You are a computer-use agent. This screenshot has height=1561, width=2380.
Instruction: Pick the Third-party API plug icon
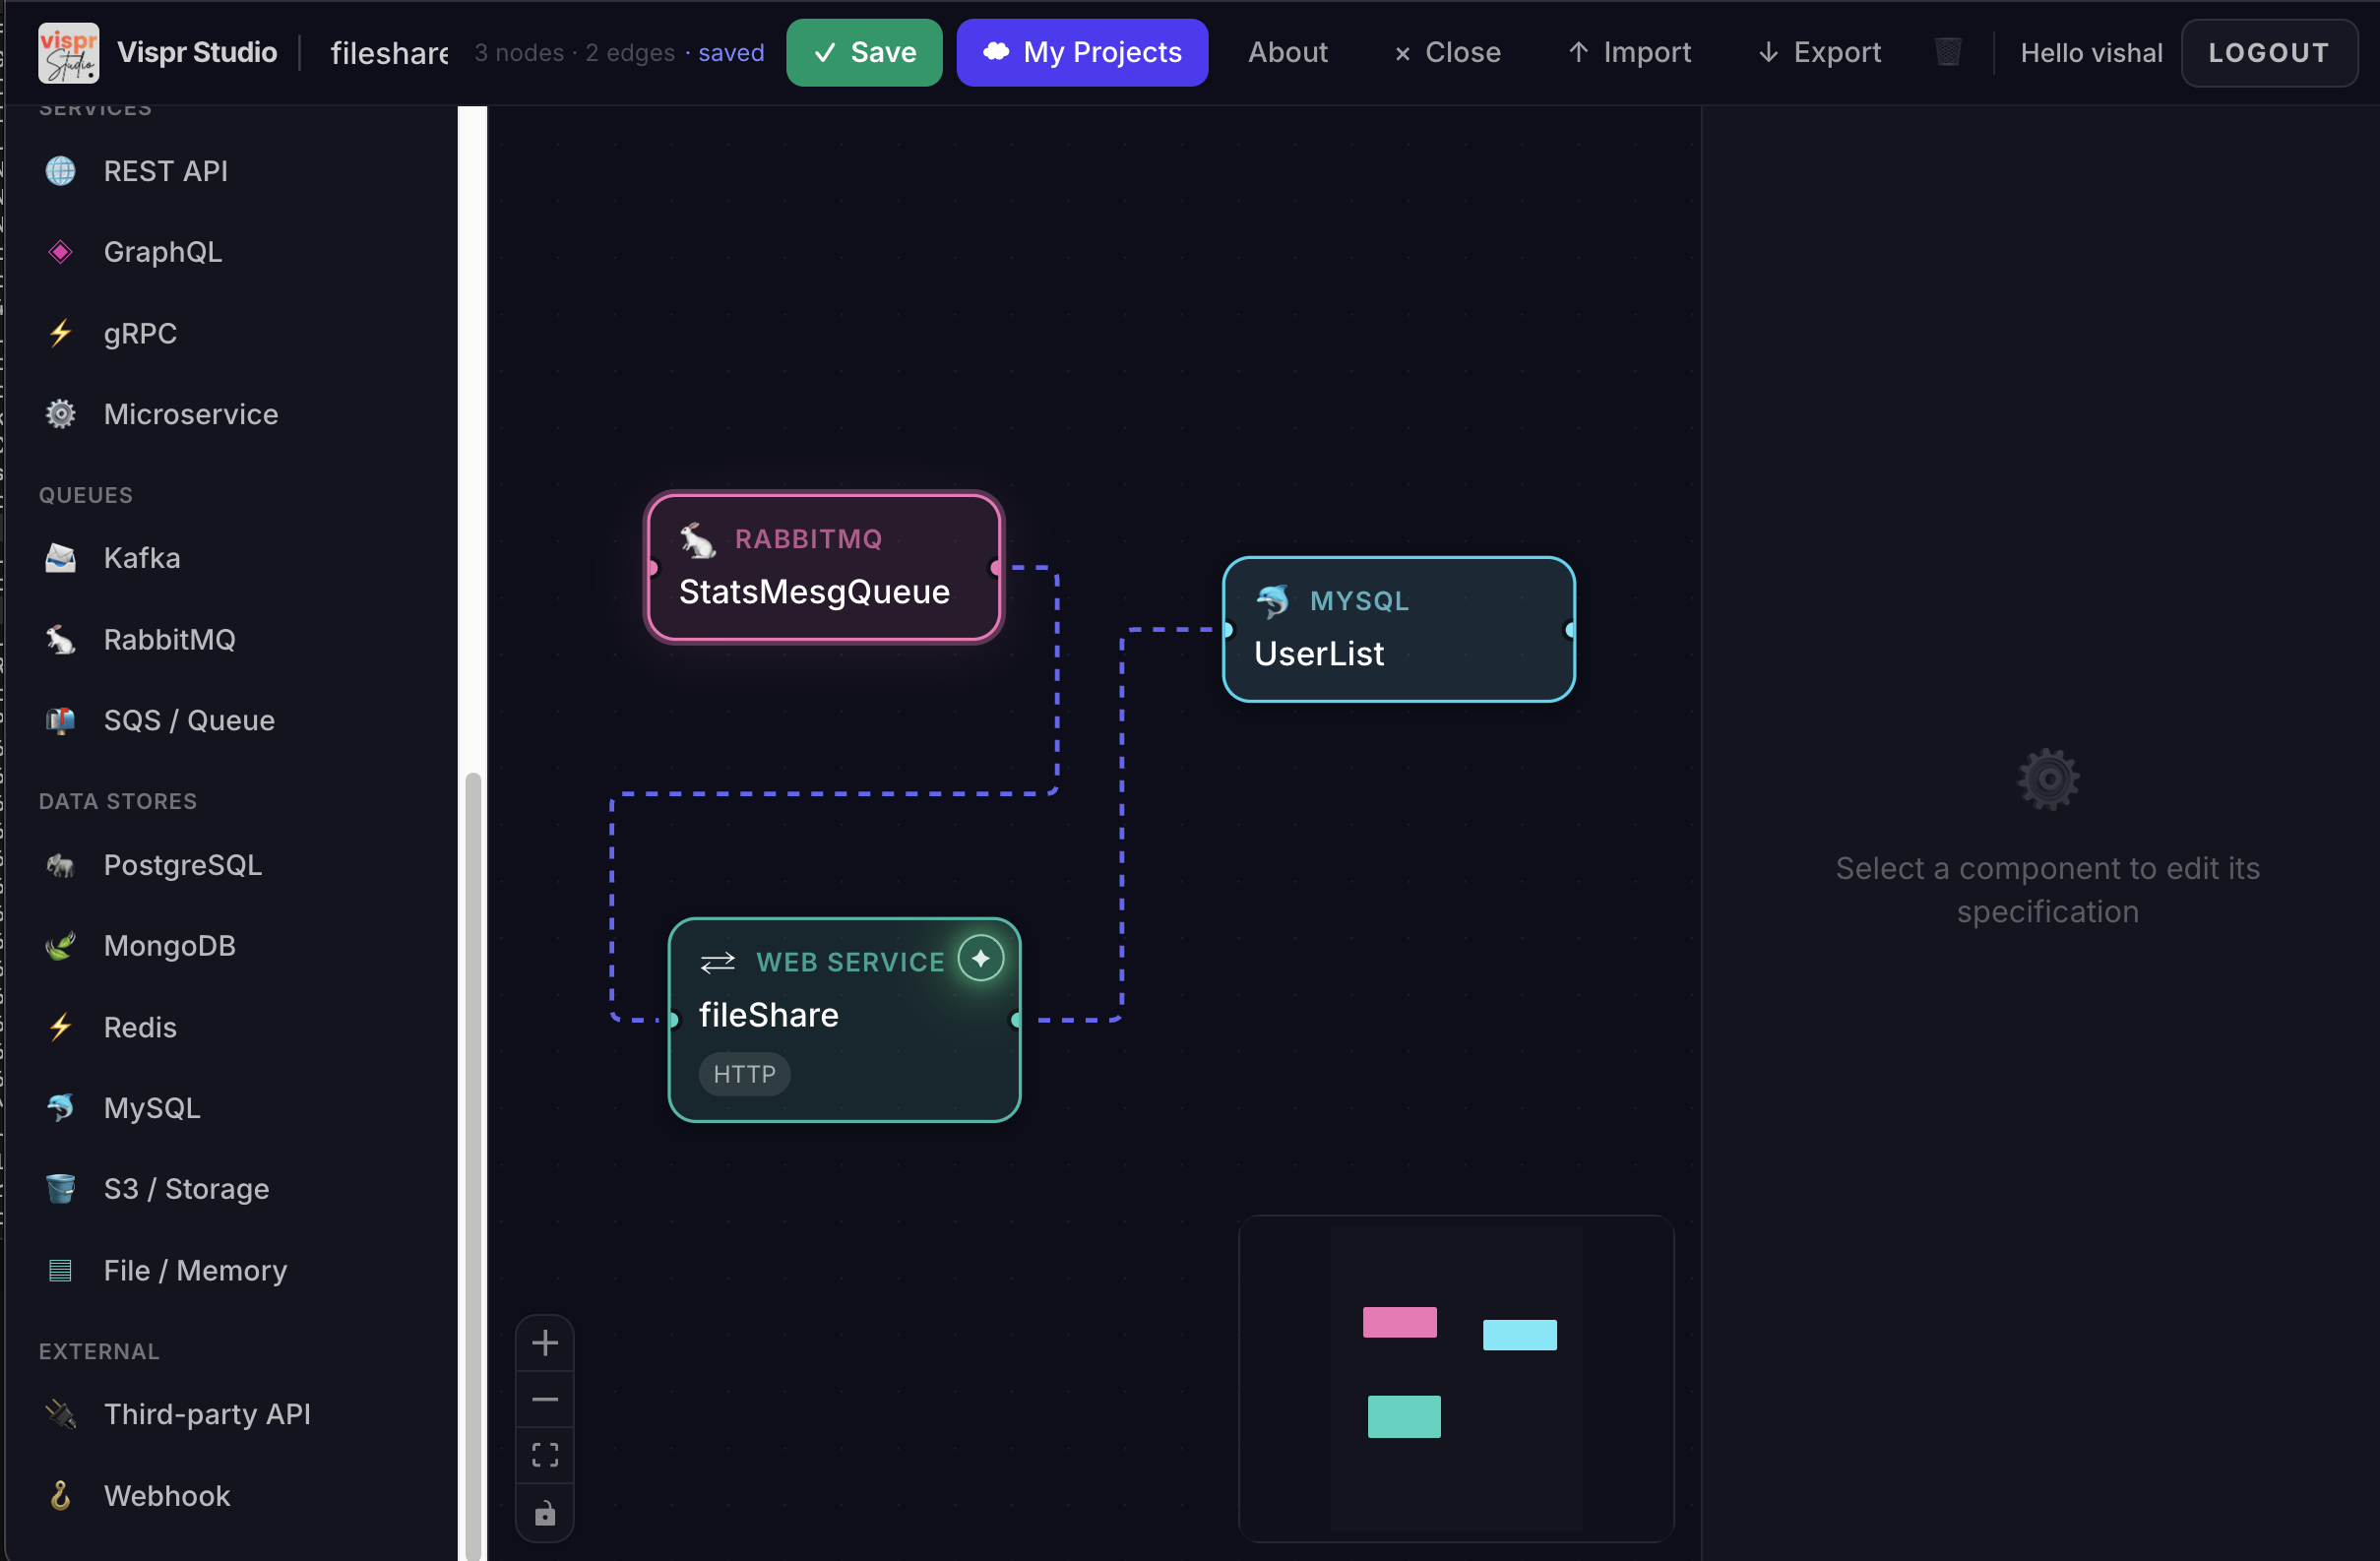[61, 1414]
